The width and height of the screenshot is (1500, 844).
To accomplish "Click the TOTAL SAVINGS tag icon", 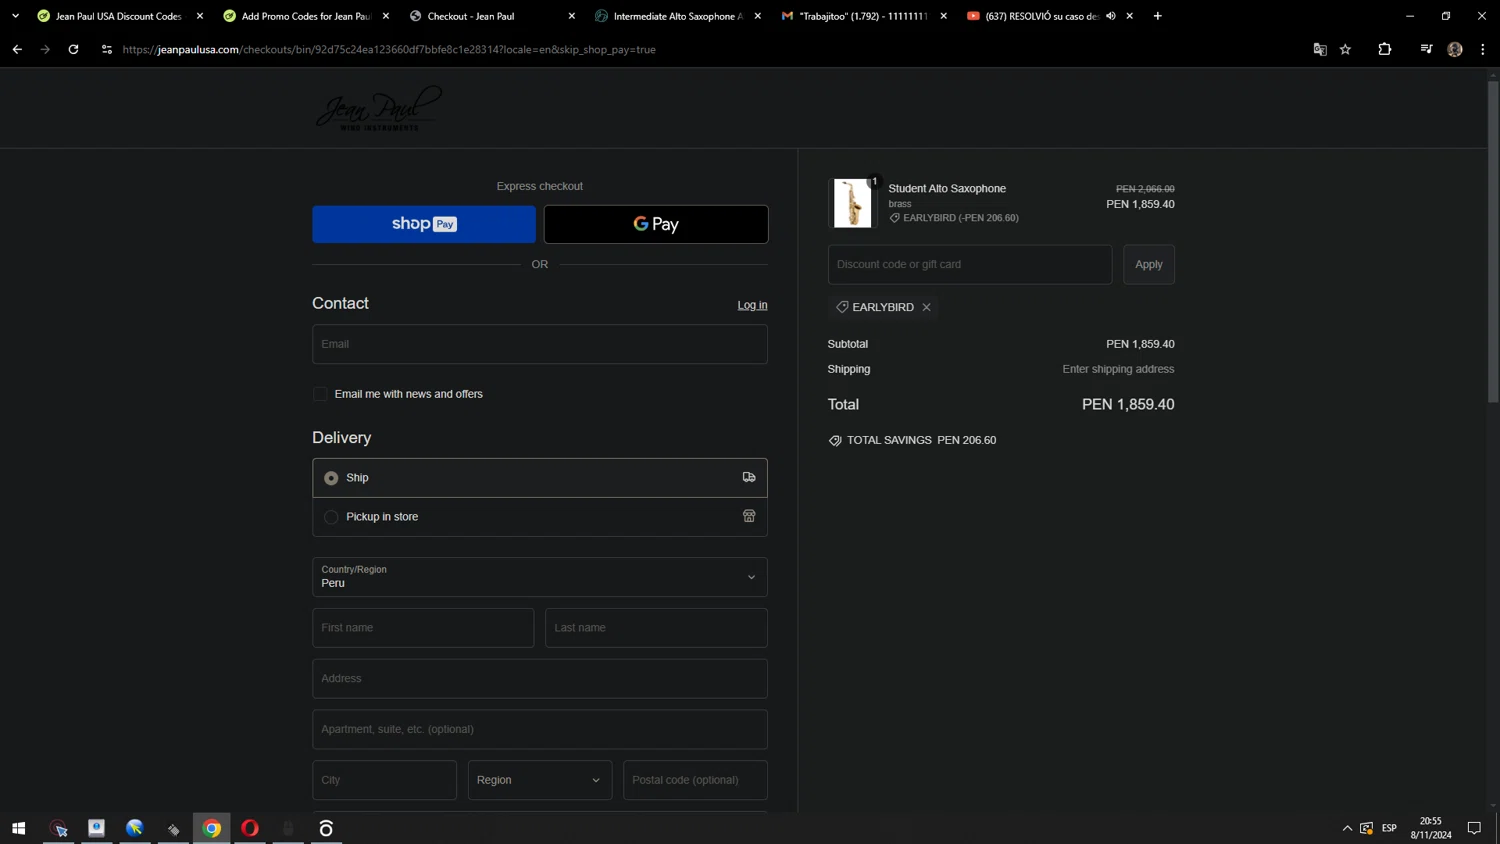I will (x=835, y=440).
